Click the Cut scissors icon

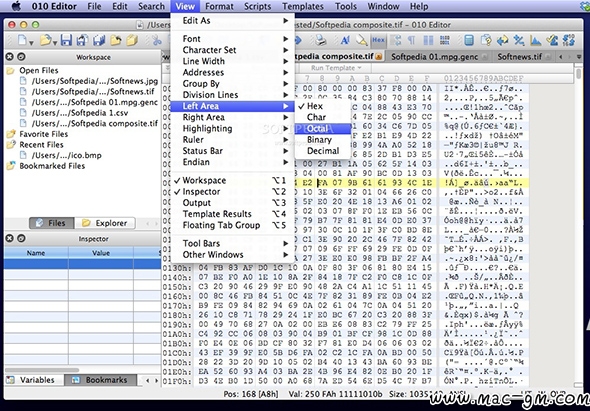(x=157, y=40)
